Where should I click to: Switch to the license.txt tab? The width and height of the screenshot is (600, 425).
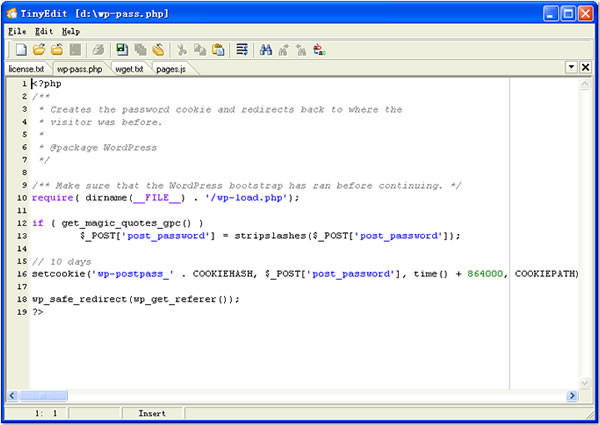click(x=26, y=69)
